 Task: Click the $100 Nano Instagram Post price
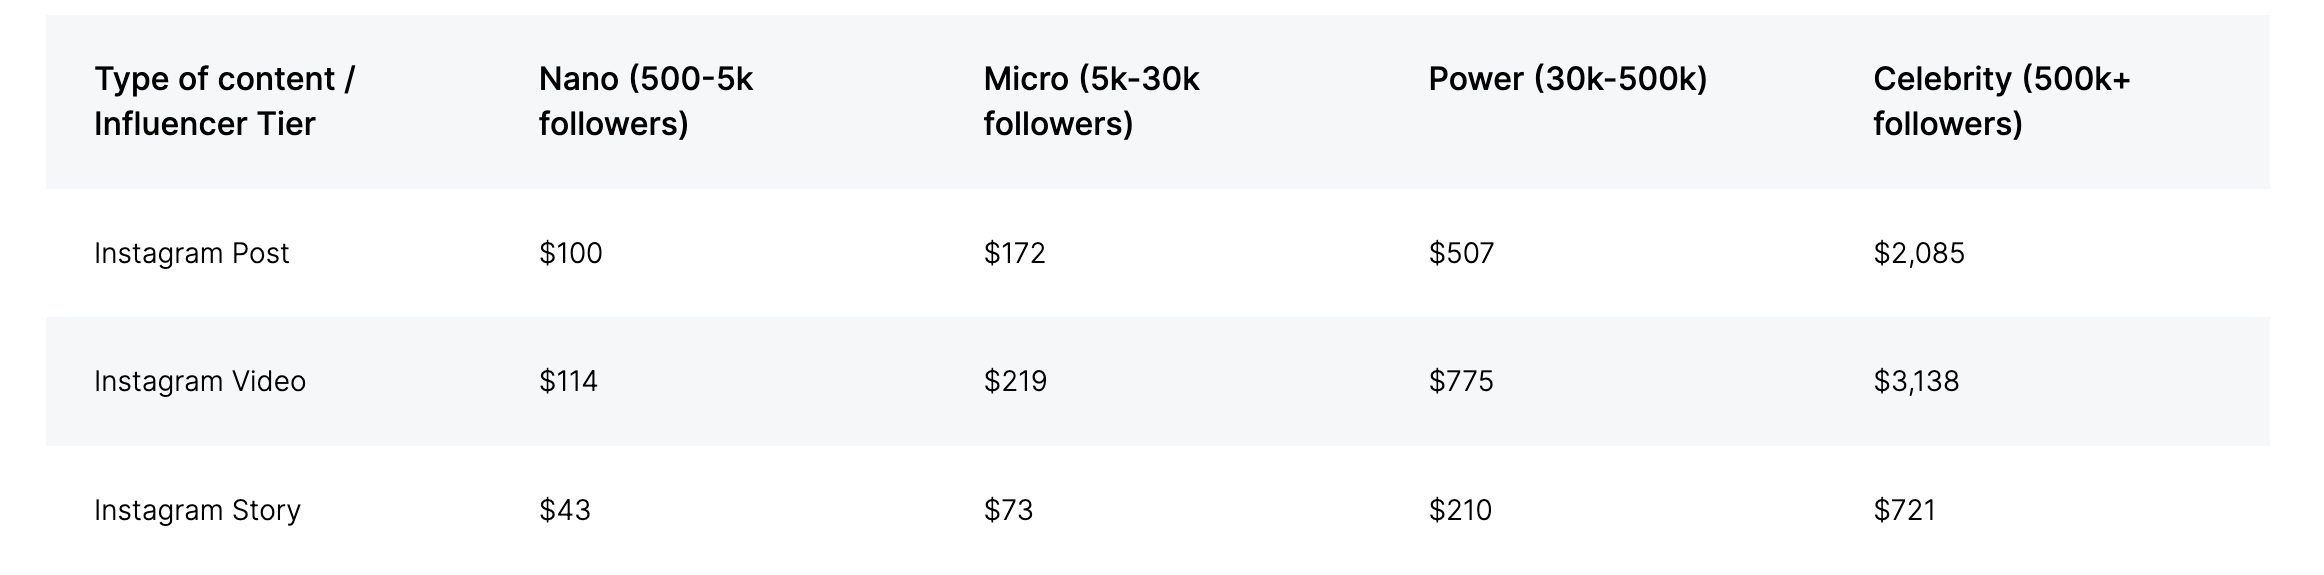click(x=570, y=253)
